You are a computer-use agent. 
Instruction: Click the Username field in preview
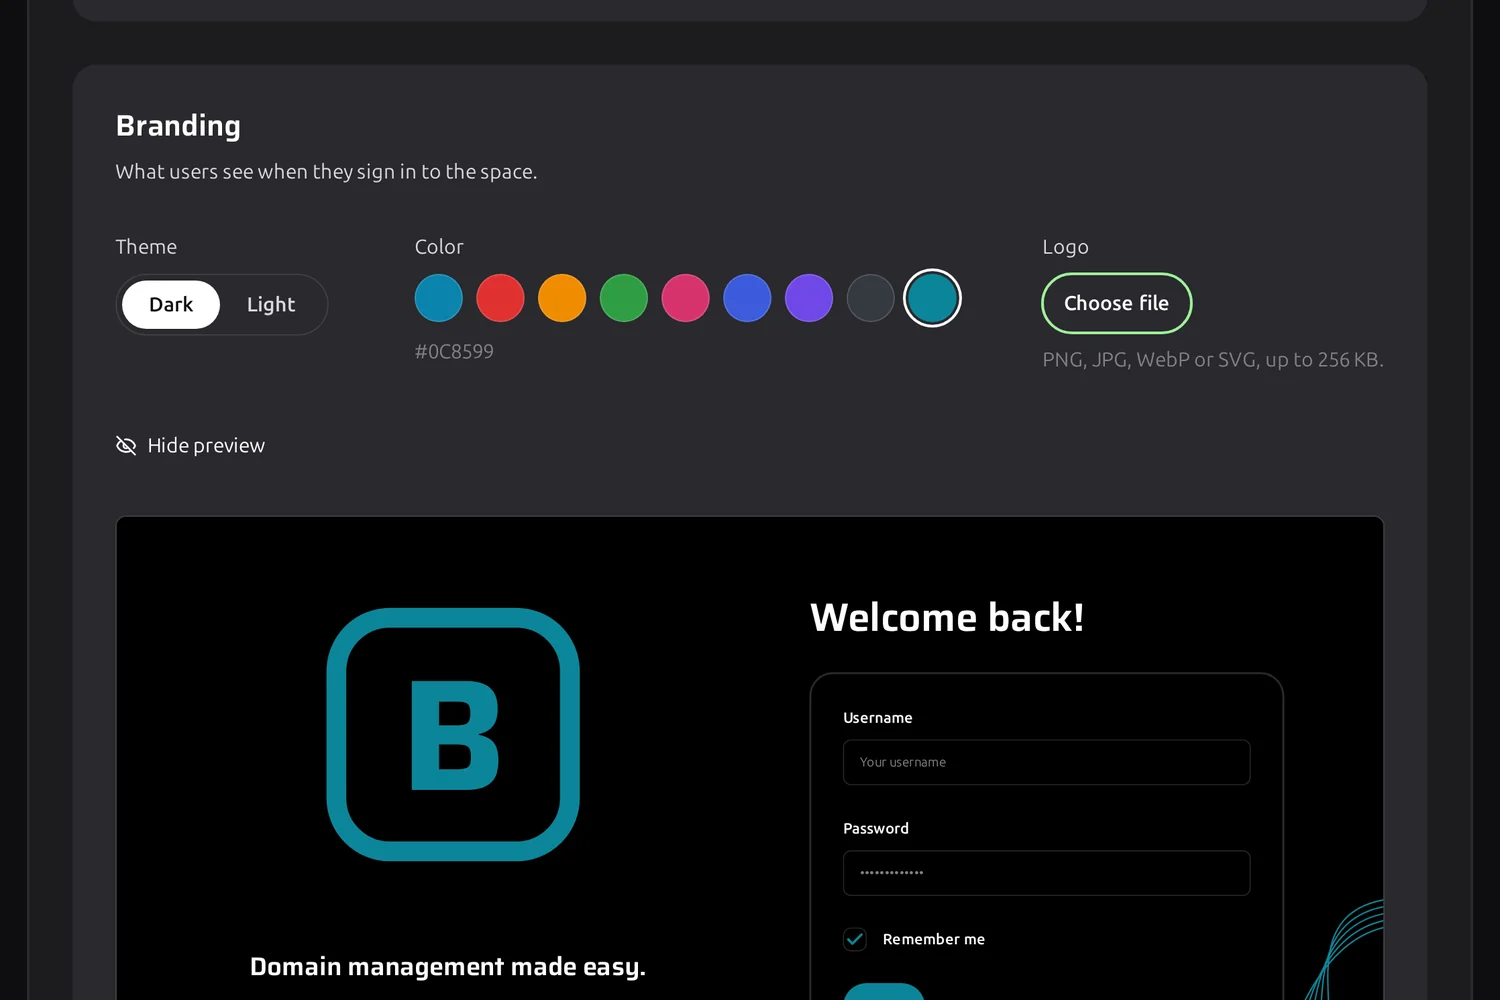point(1046,762)
